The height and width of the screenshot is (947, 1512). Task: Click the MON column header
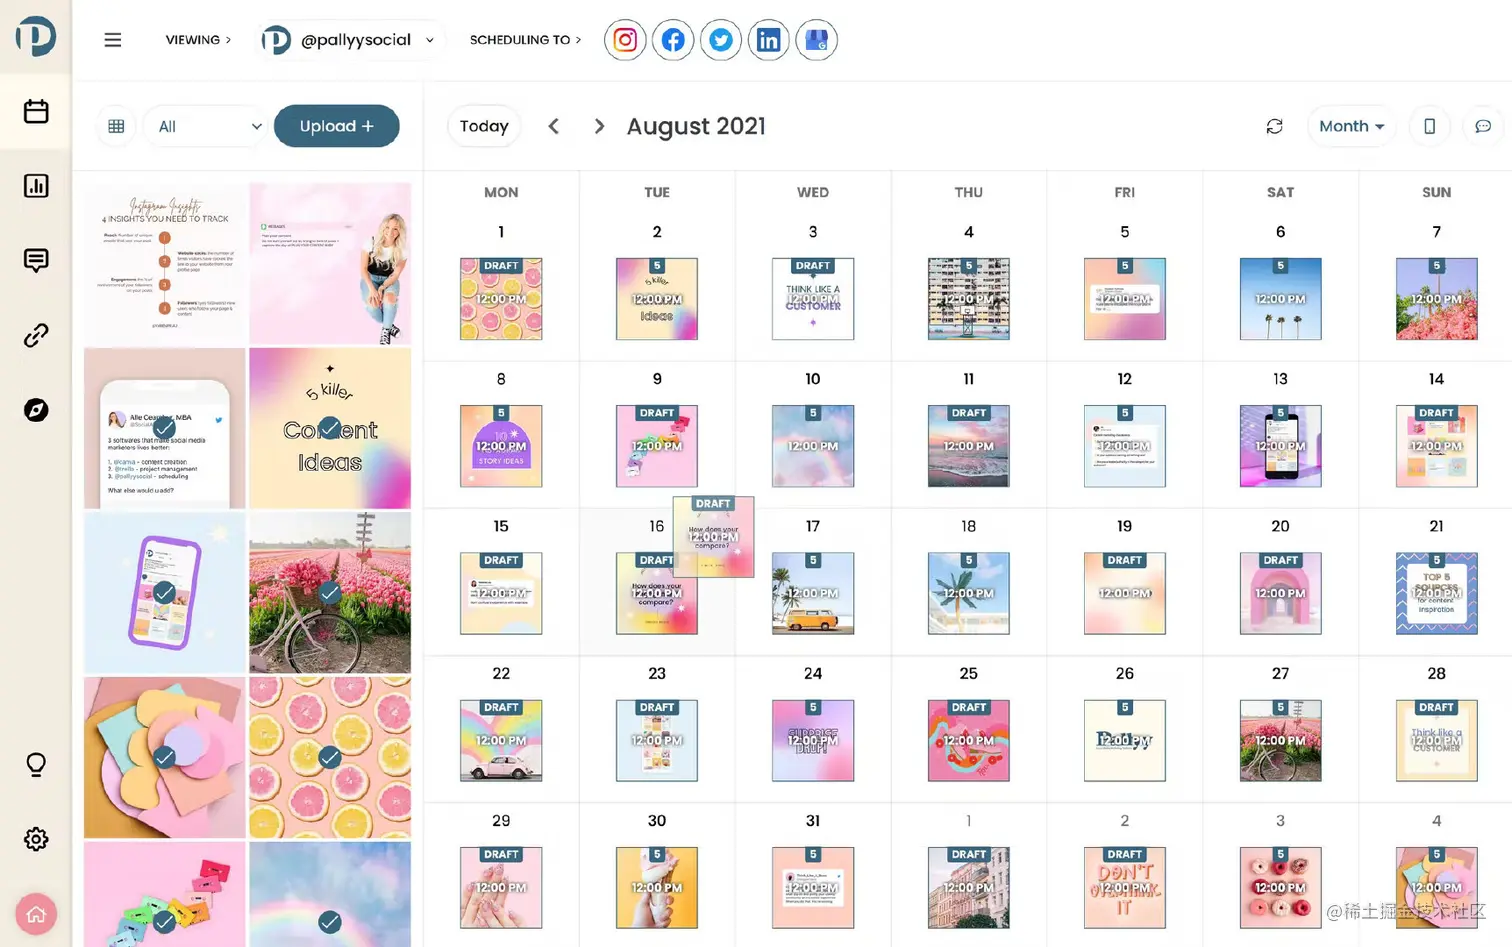point(501,192)
